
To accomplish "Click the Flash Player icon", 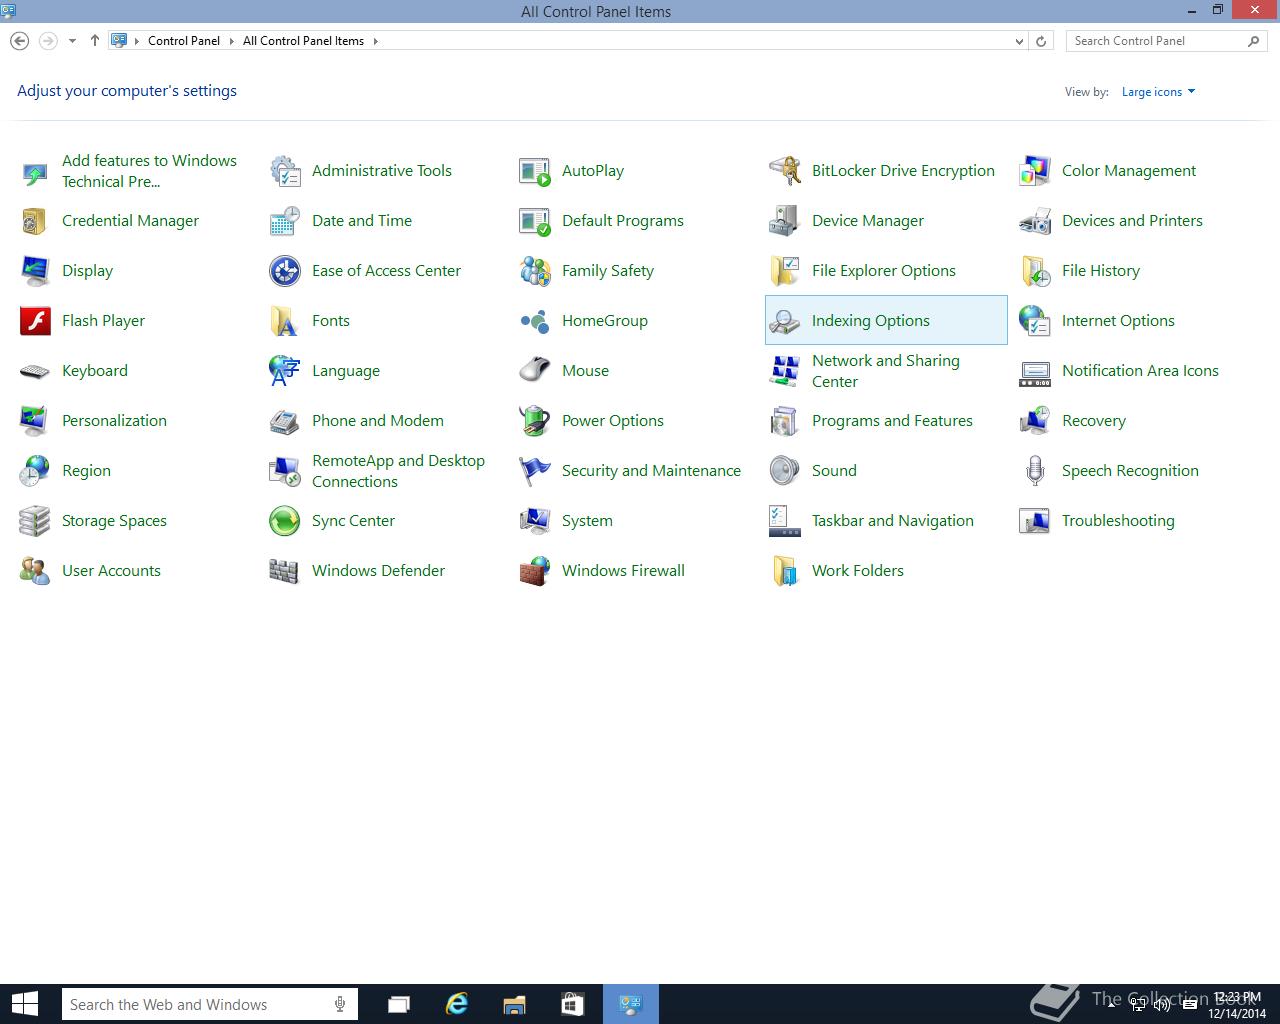I will click(x=35, y=321).
